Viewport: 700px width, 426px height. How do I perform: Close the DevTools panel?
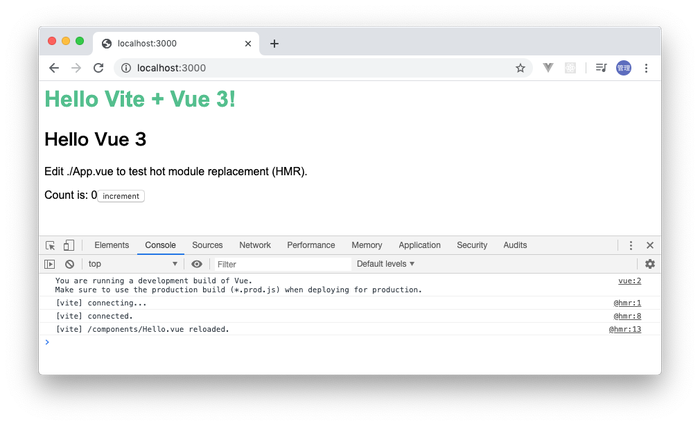pyautogui.click(x=650, y=245)
